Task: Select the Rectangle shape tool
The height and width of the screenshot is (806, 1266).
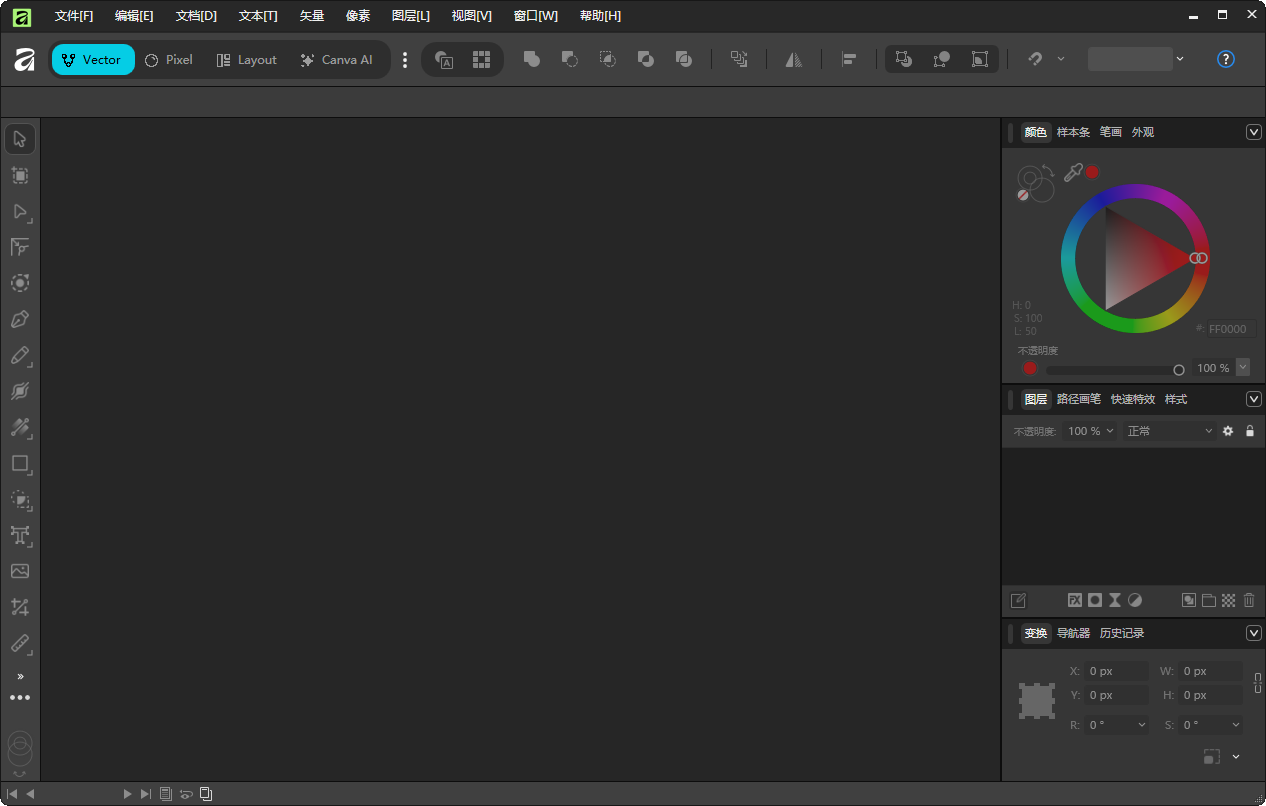Action: coord(20,463)
